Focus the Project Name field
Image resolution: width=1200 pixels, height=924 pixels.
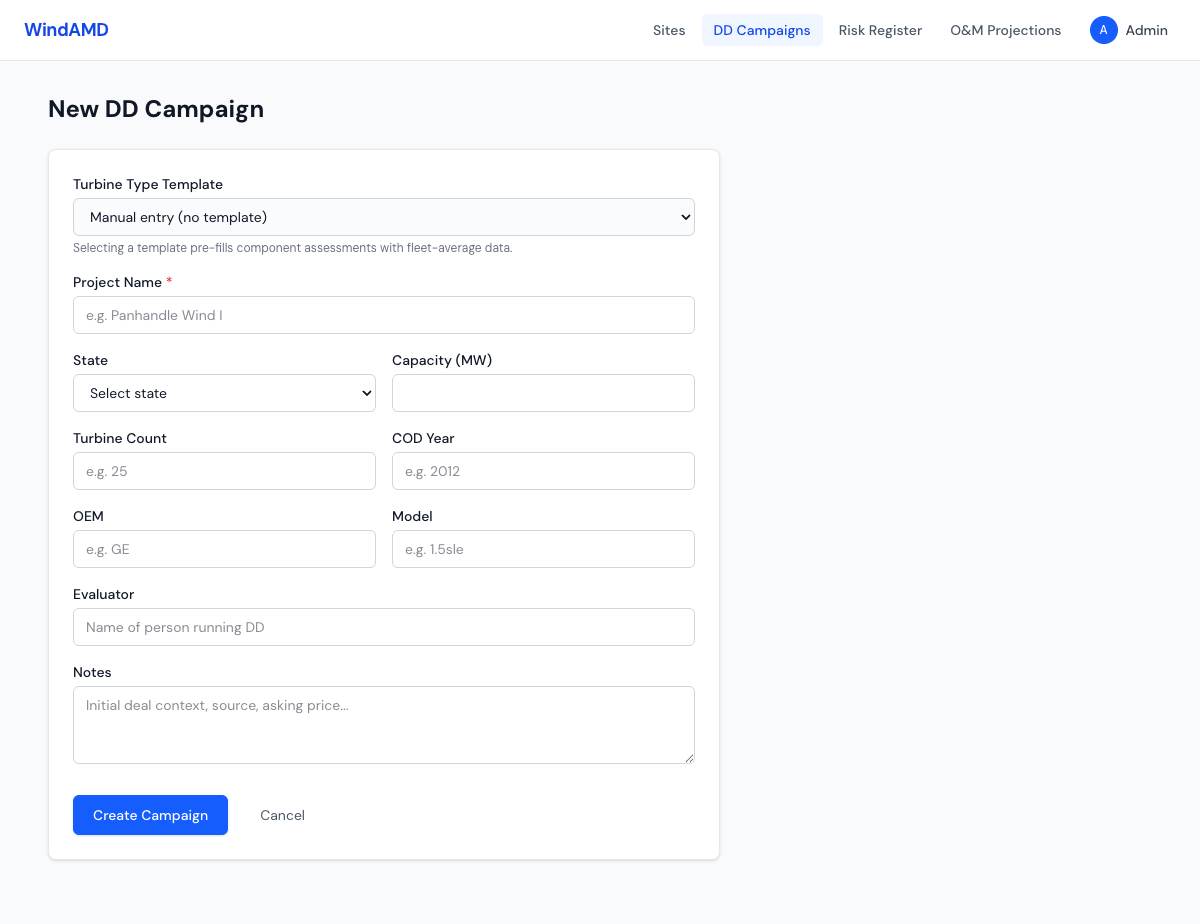coord(383,315)
